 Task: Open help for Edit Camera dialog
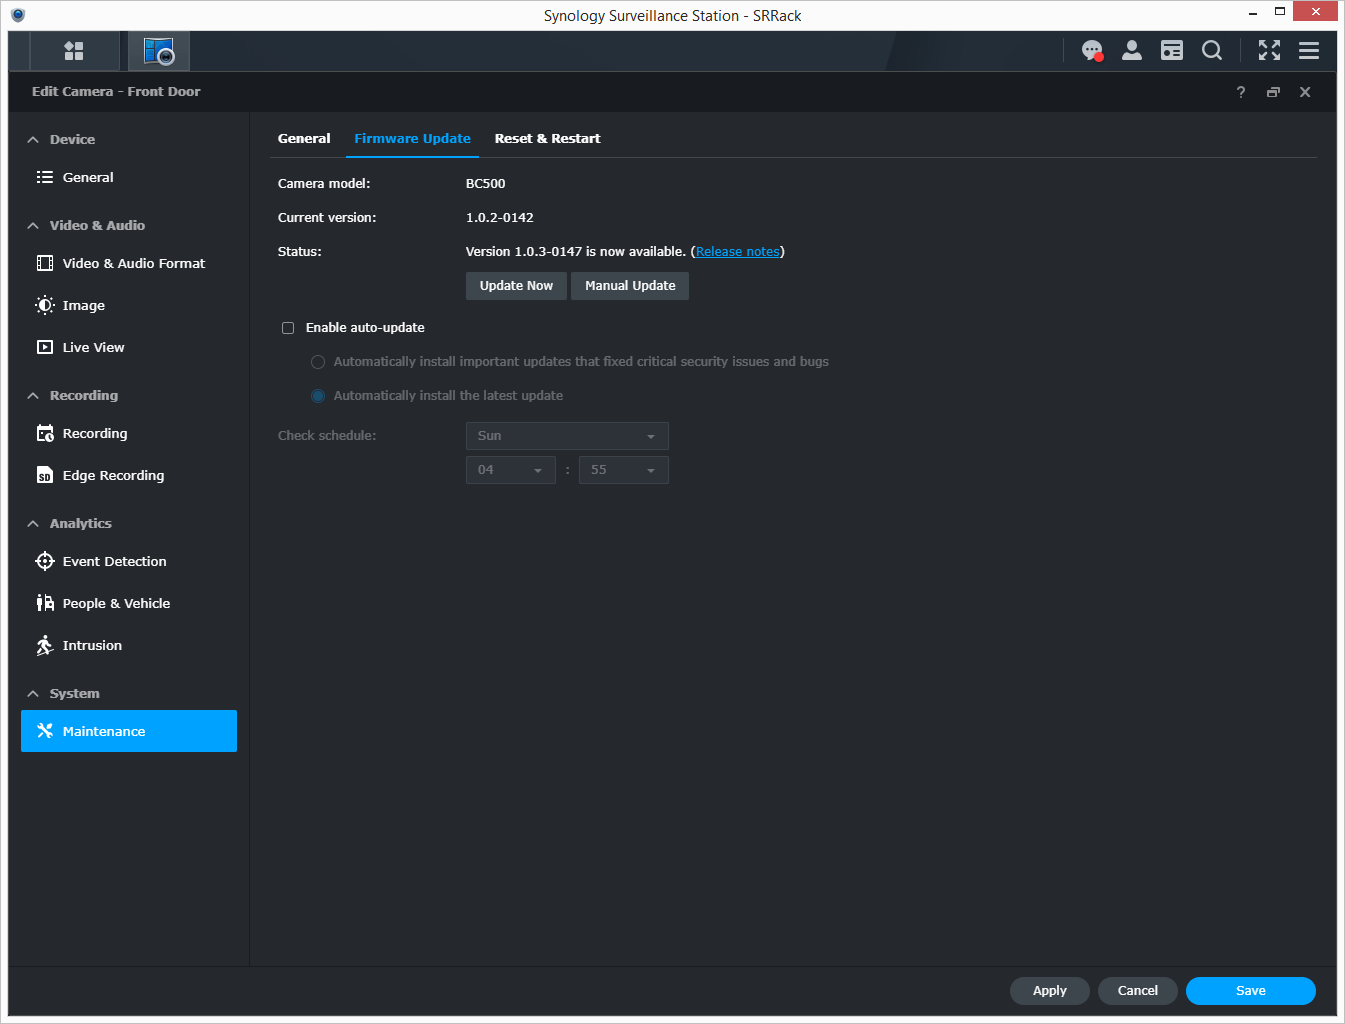[x=1241, y=92]
